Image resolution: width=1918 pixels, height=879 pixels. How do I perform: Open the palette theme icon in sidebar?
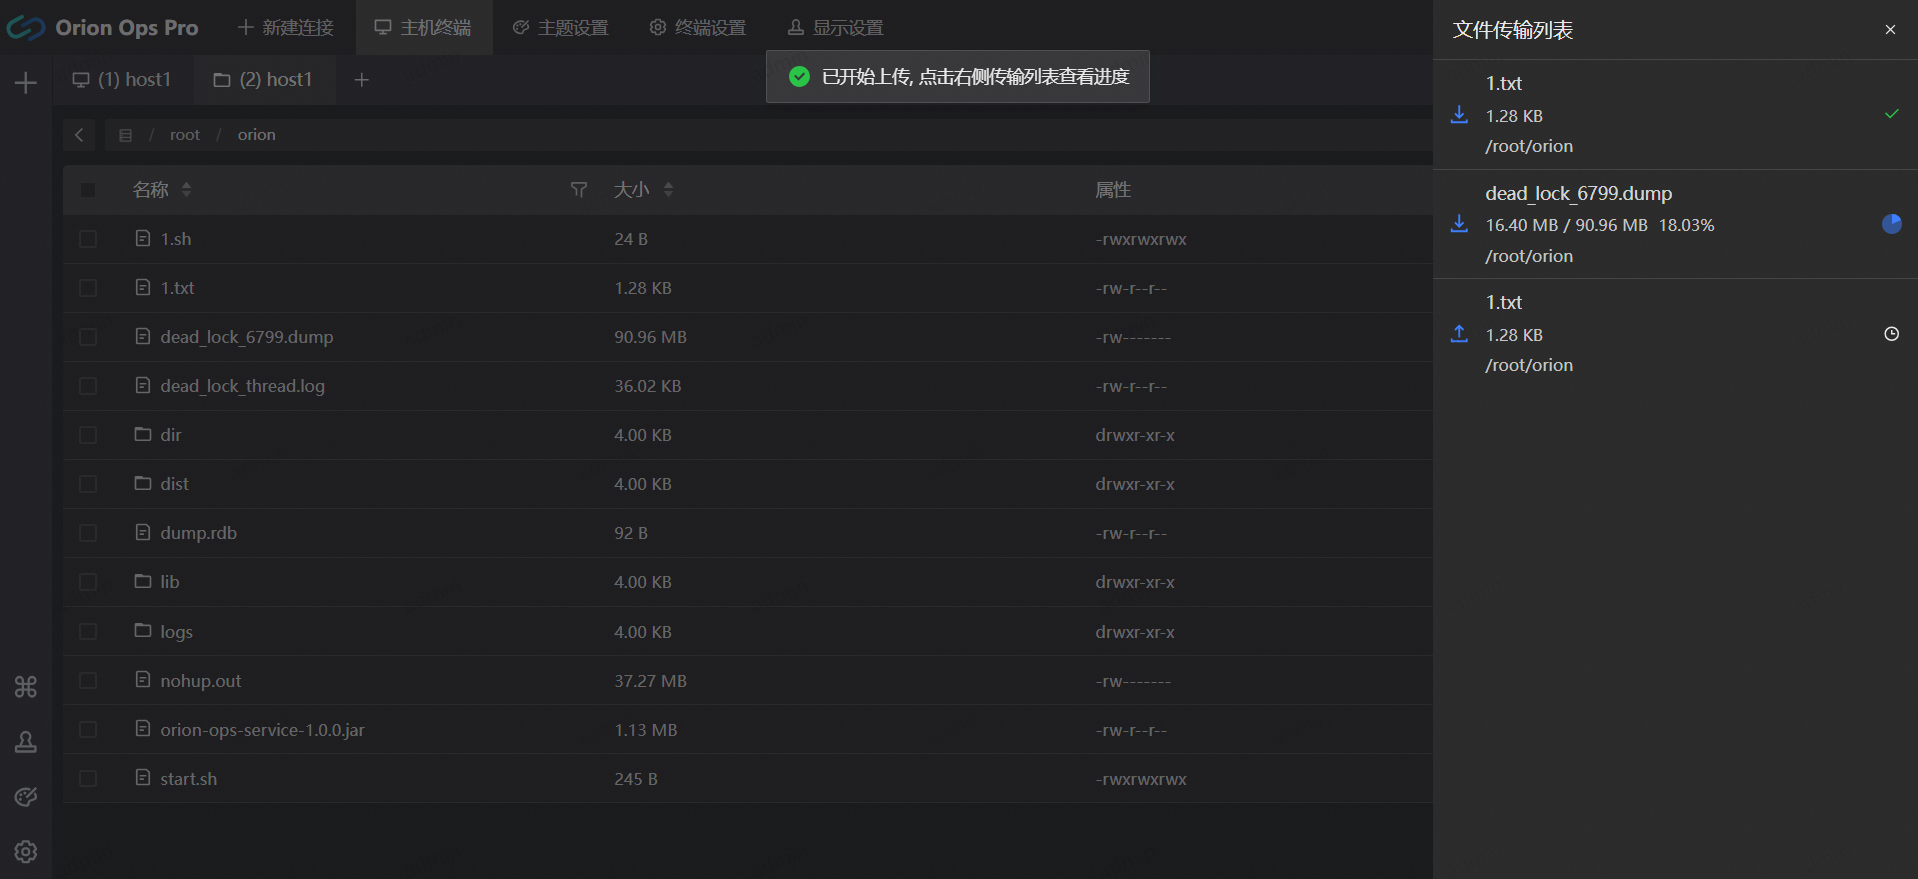pos(26,796)
